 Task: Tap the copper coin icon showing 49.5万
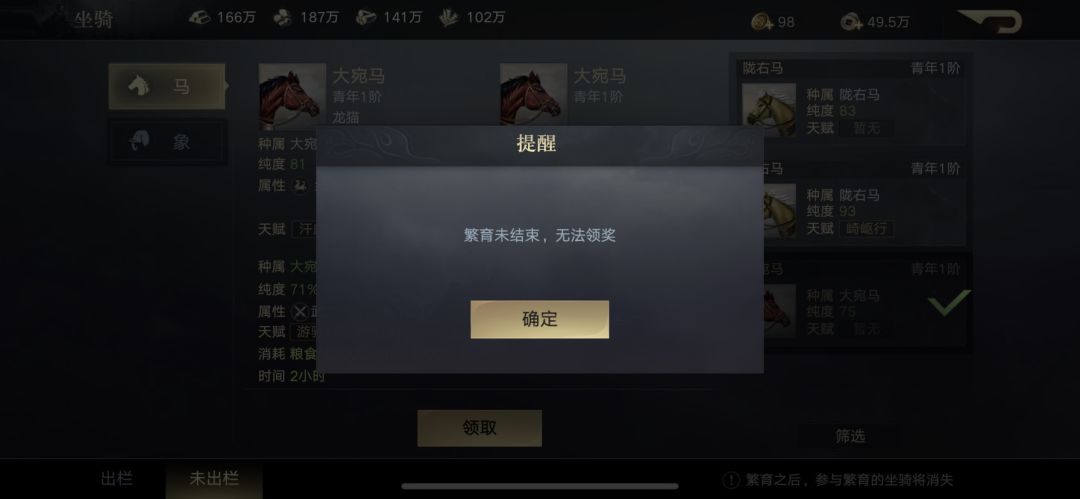pyautogui.click(x=851, y=22)
